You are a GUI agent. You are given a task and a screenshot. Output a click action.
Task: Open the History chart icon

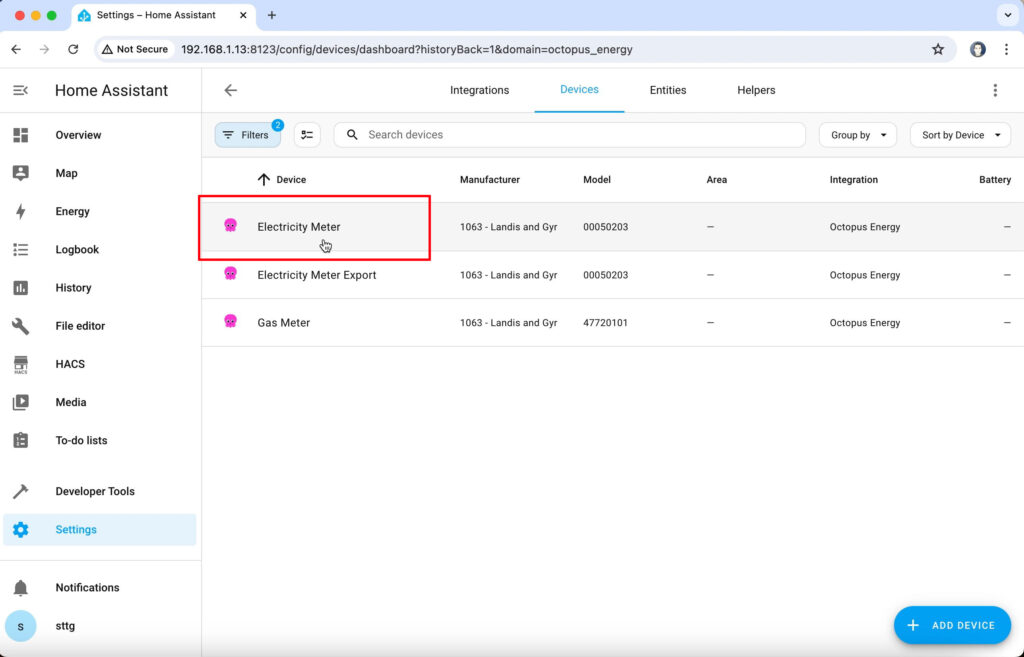click(21, 288)
